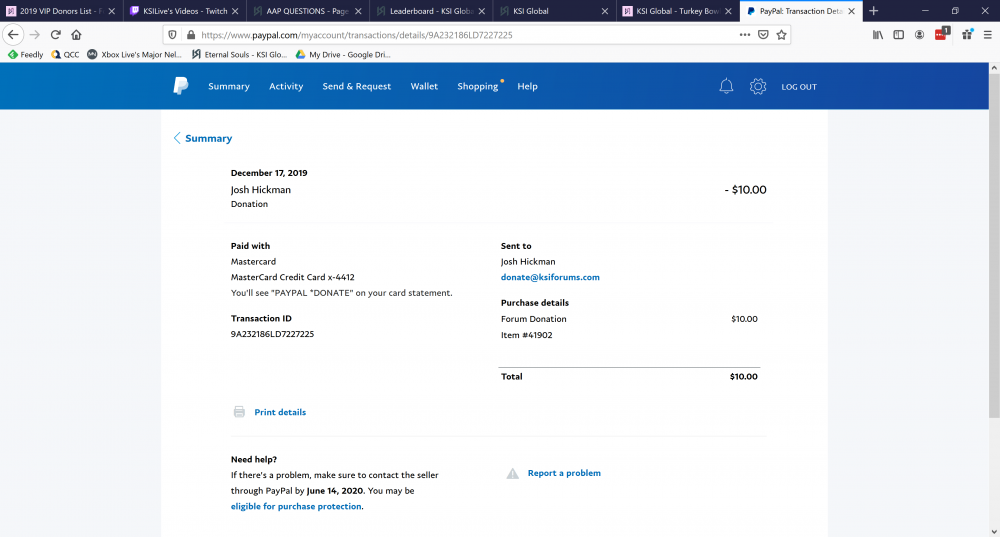Open the eligible for purchase protection link

296,507
